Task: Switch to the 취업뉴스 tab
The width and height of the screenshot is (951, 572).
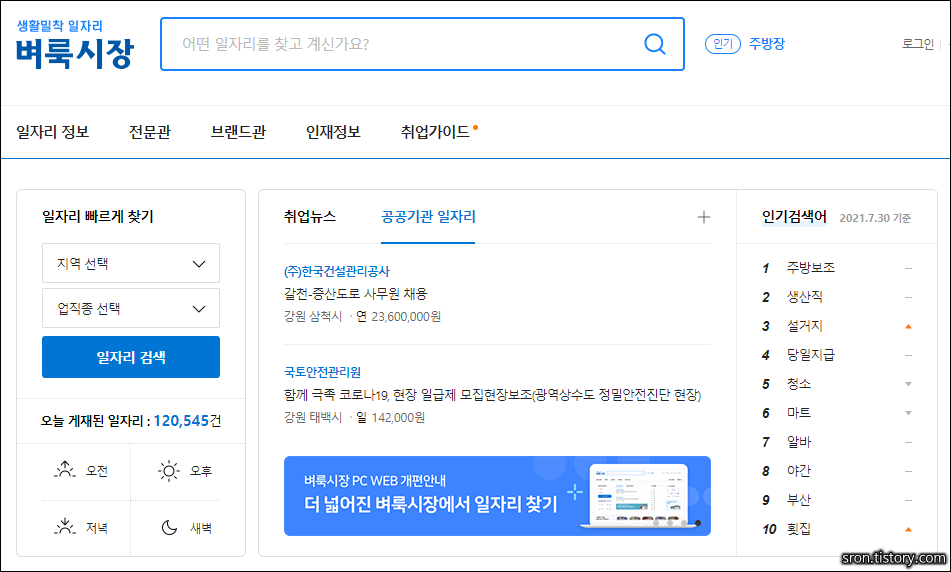Action: point(309,217)
